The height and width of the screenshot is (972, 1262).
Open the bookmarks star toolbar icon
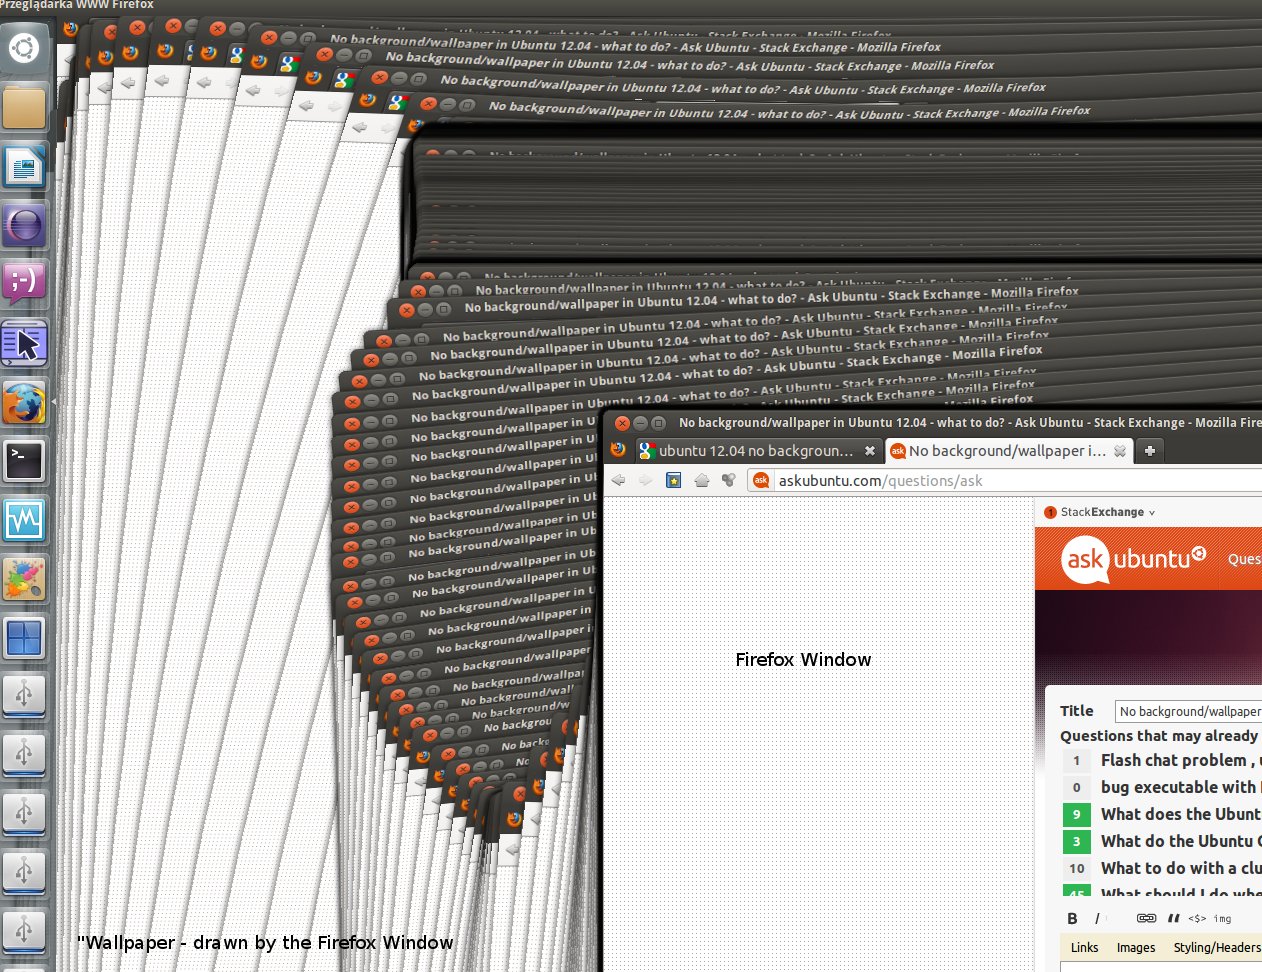pos(674,481)
